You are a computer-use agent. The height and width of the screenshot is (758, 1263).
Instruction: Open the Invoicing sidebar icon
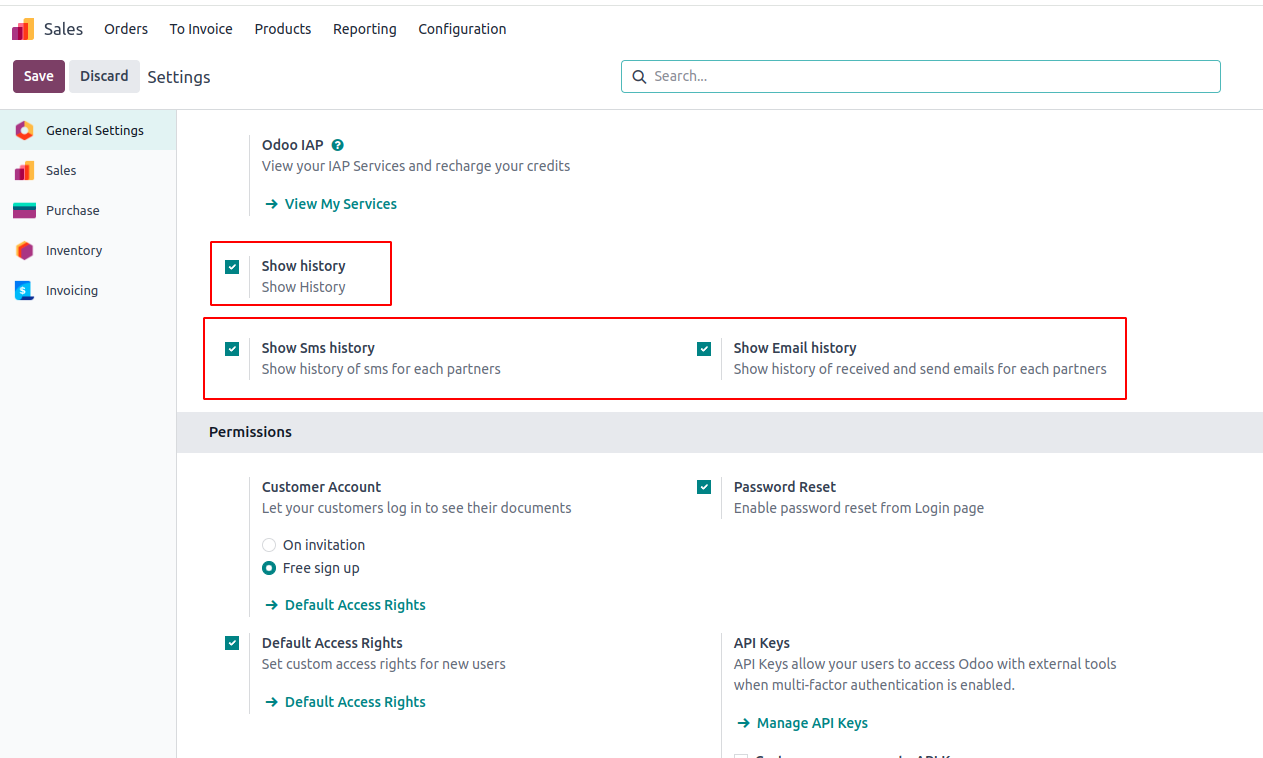25,291
